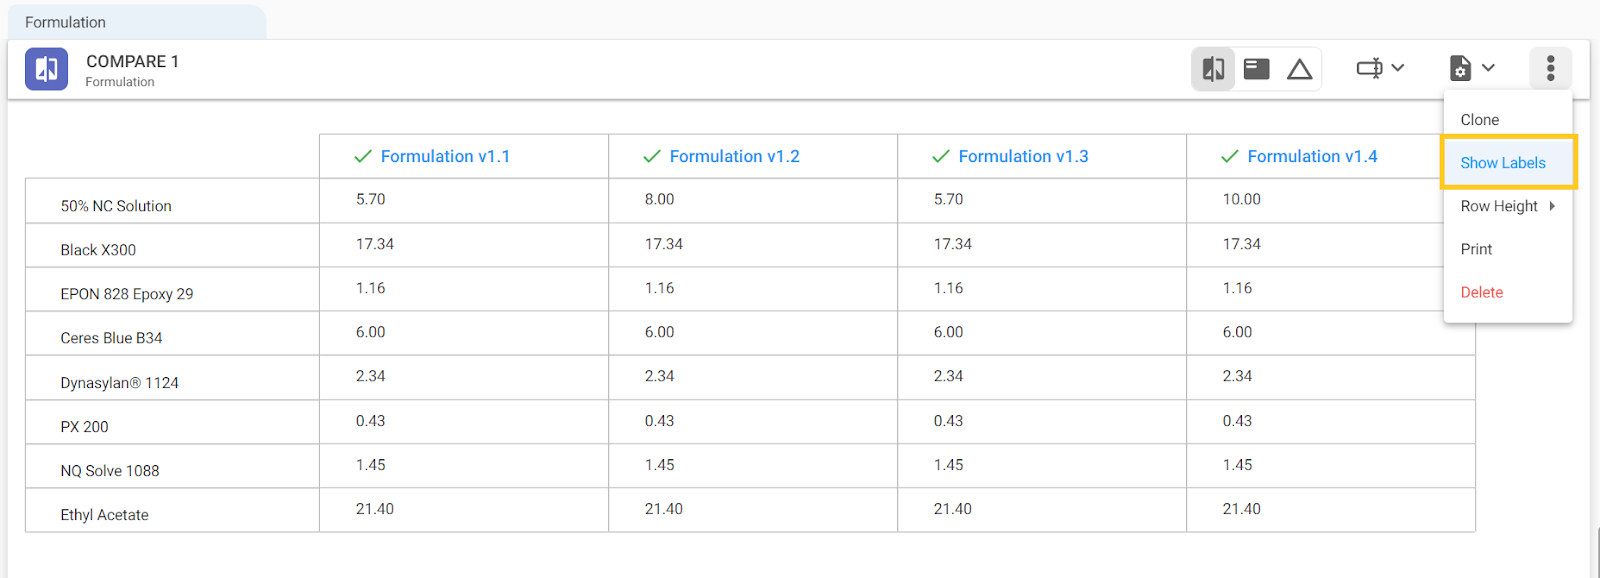Click the checkmark beside Formulation v1.1

[x=363, y=156]
